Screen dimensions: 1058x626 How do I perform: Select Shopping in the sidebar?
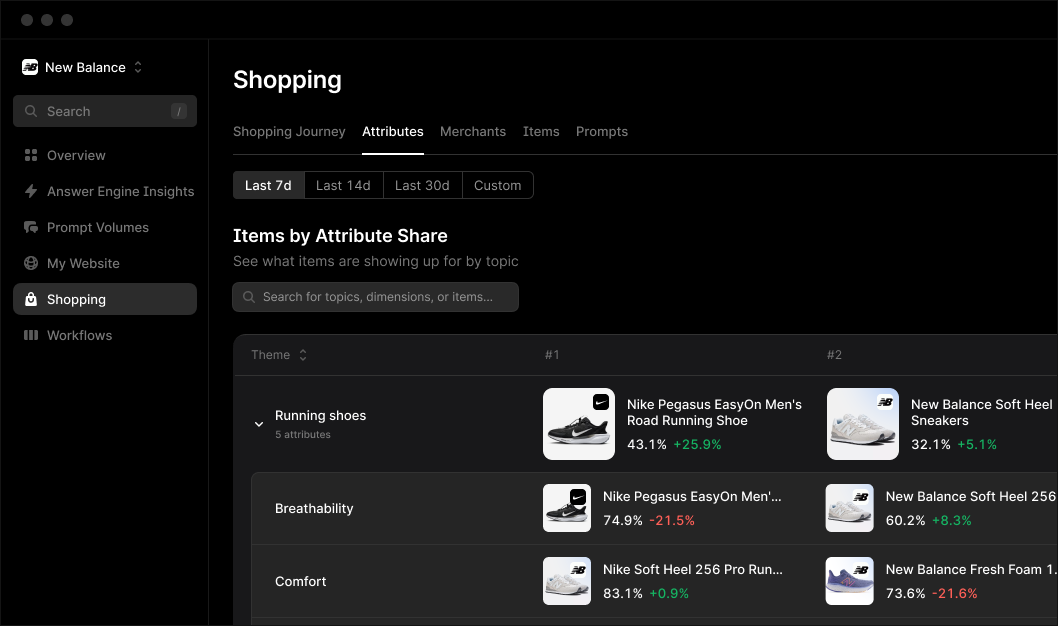point(105,299)
